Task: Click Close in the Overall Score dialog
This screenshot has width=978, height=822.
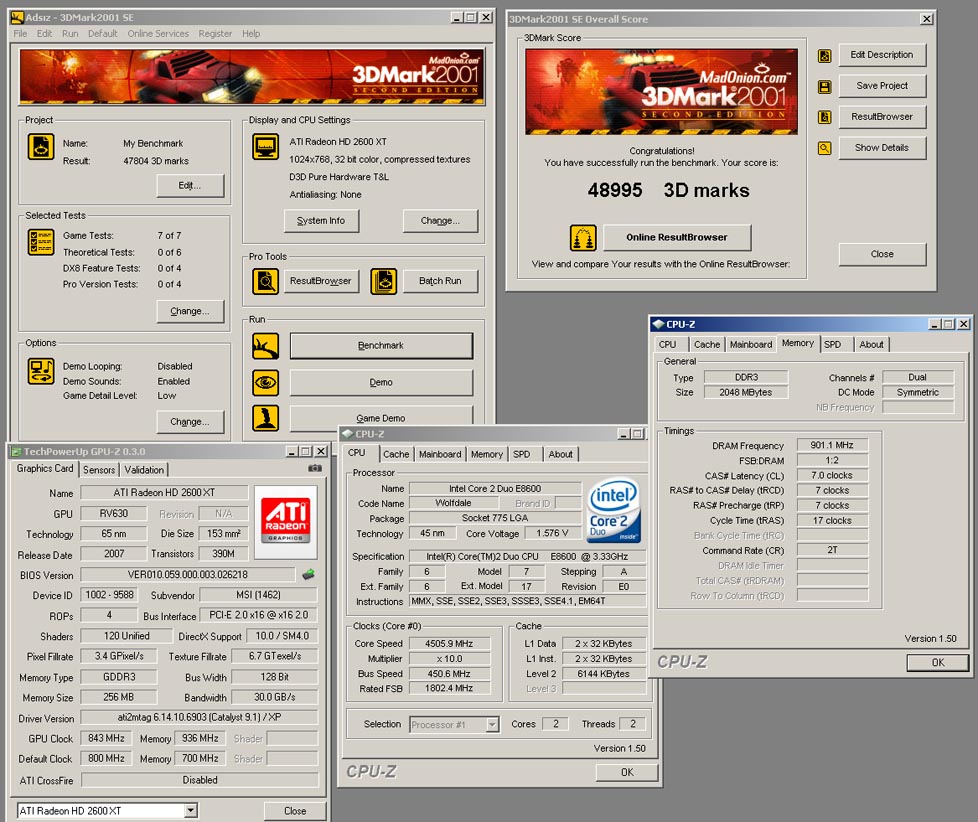Action: [x=882, y=254]
